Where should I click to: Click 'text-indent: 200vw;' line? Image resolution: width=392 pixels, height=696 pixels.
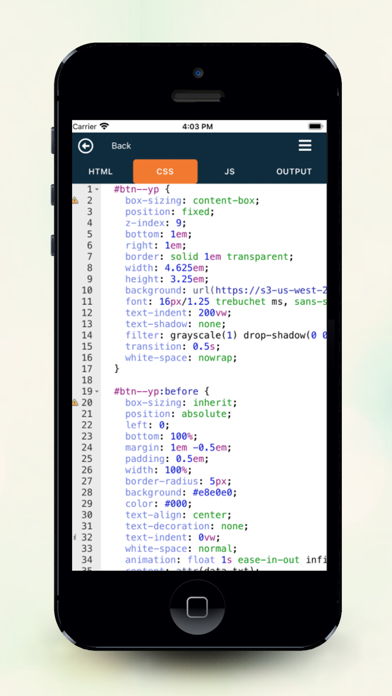178,313
